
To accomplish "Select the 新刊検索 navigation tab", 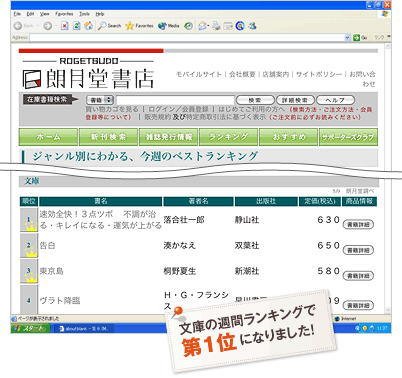I will [x=108, y=137].
